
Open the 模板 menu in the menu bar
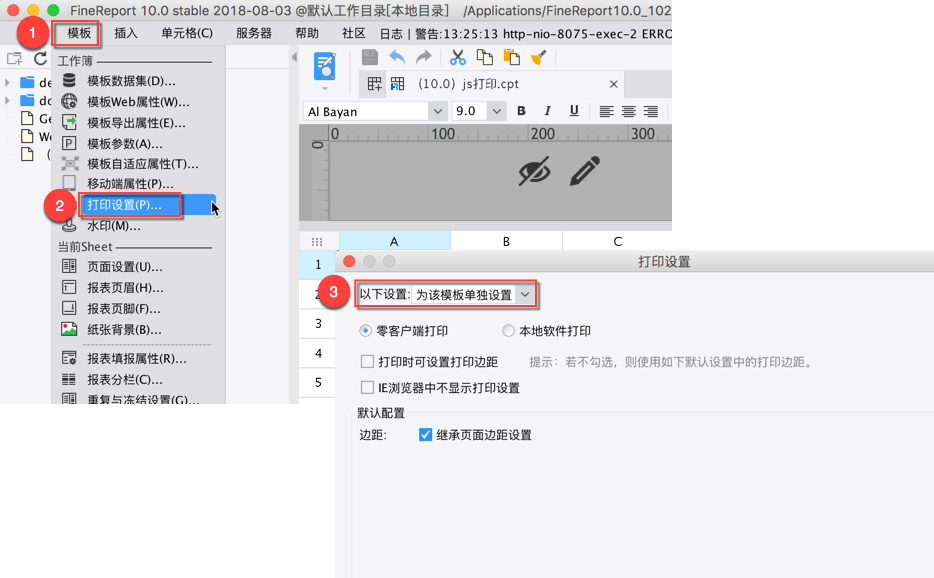click(x=79, y=33)
